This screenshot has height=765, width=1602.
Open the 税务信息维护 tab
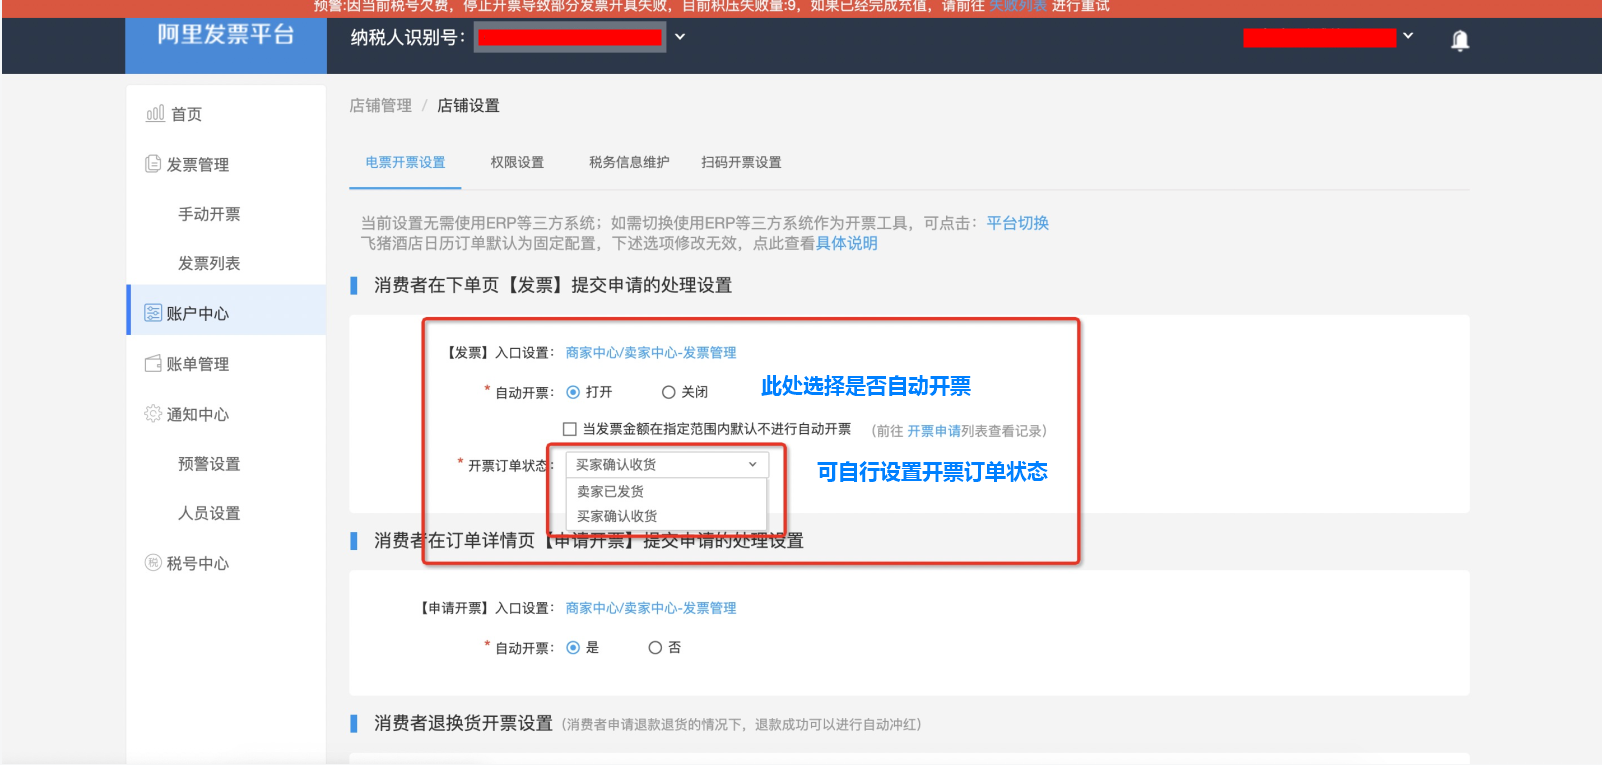click(629, 162)
